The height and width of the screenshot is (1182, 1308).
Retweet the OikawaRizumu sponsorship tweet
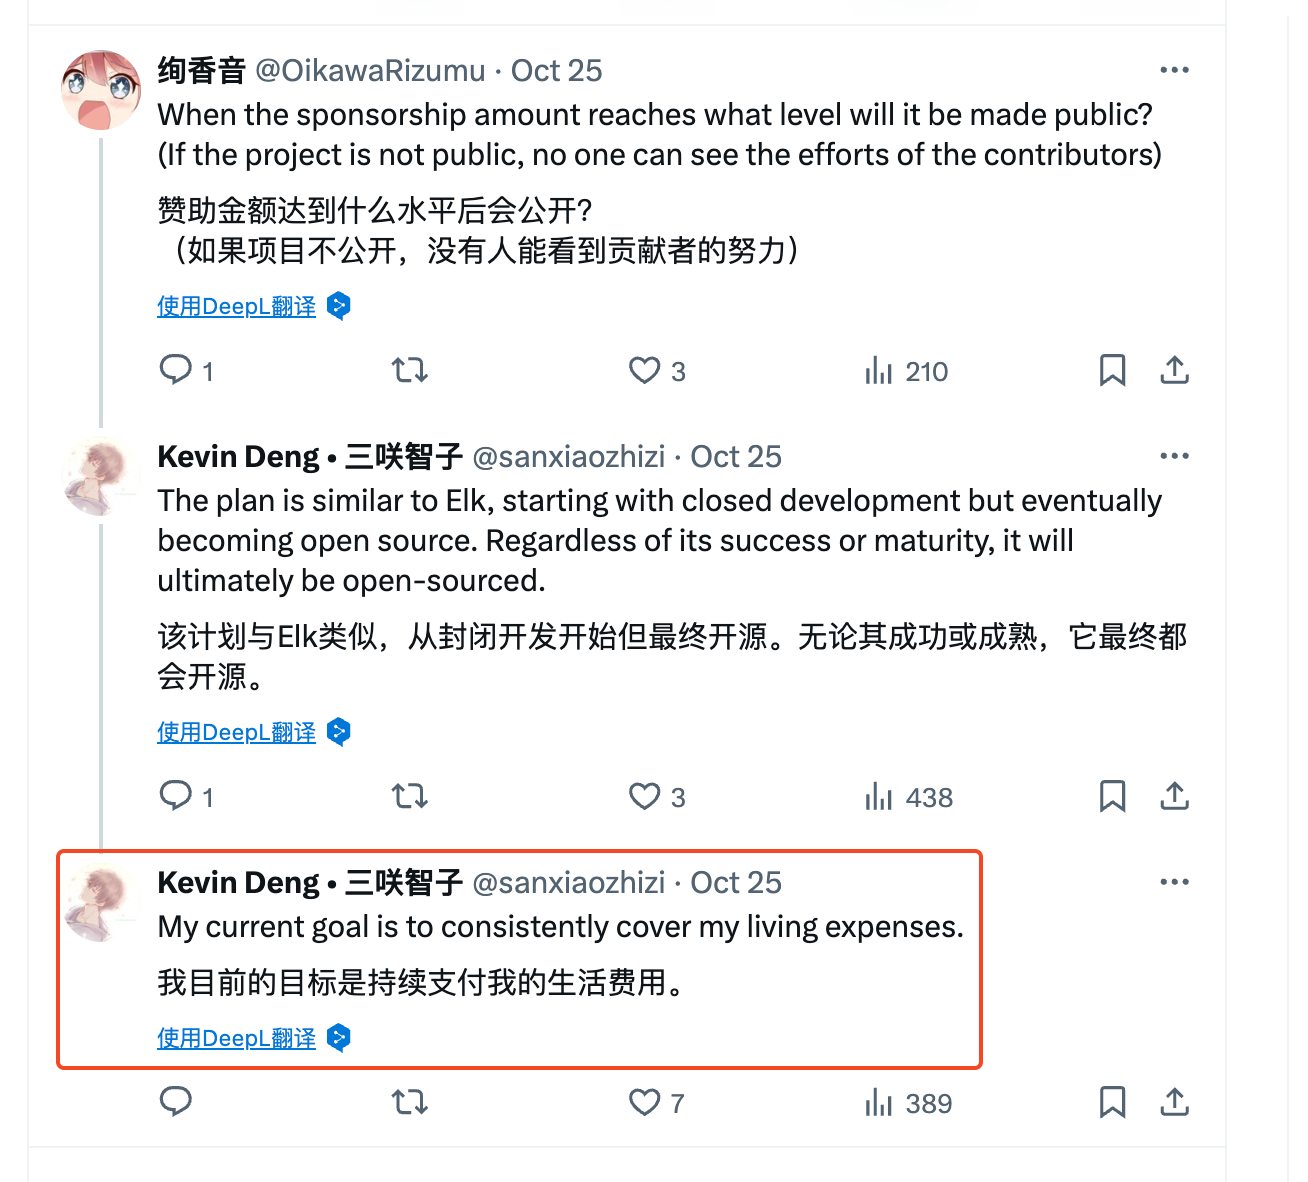click(x=409, y=370)
